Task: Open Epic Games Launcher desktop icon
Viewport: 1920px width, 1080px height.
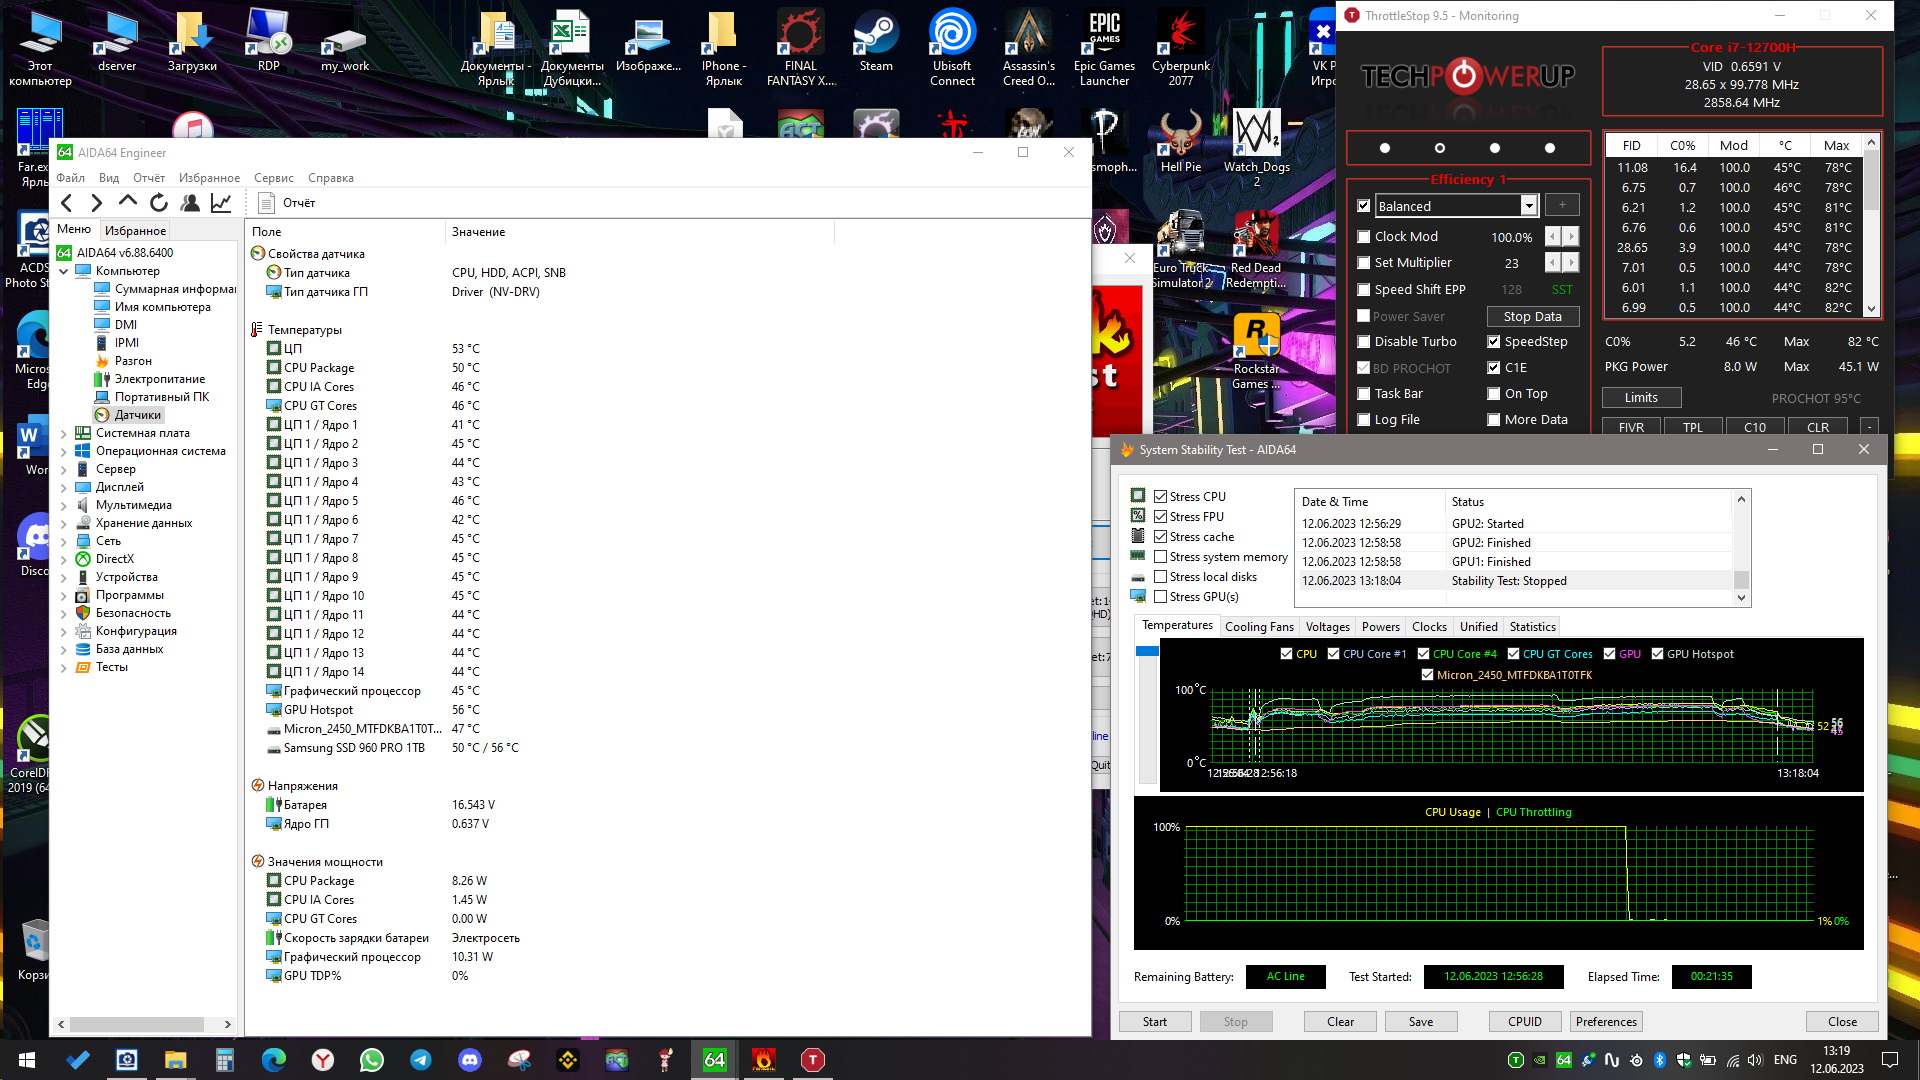Action: [x=1104, y=48]
